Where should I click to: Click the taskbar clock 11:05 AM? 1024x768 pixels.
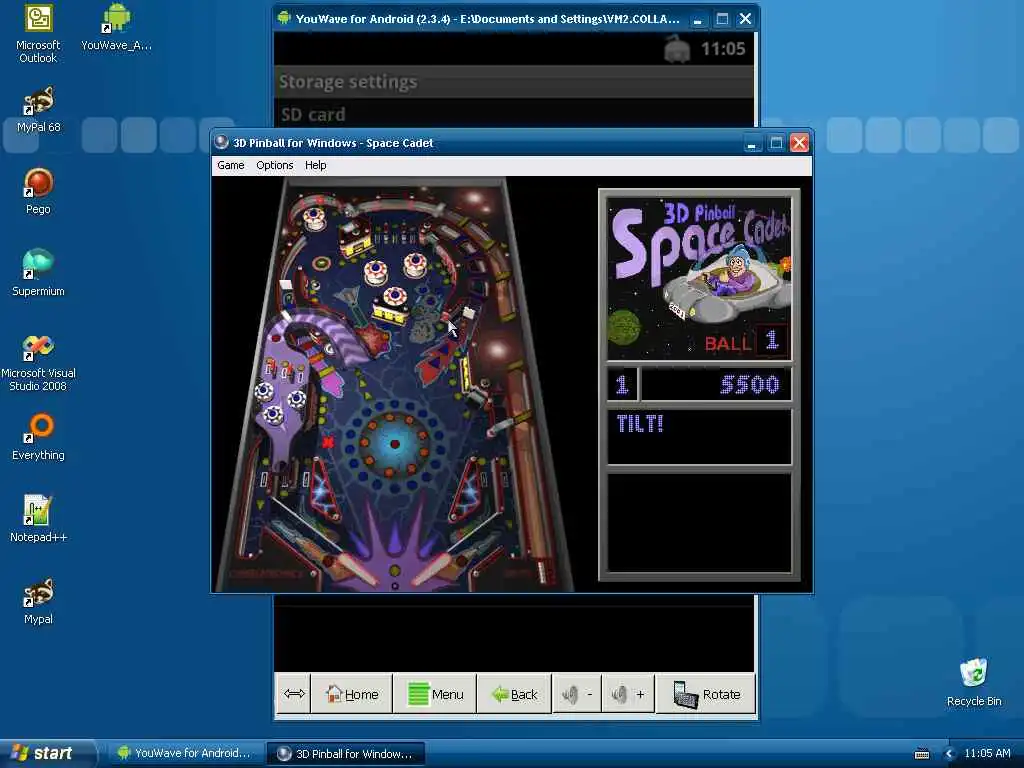pyautogui.click(x=987, y=753)
